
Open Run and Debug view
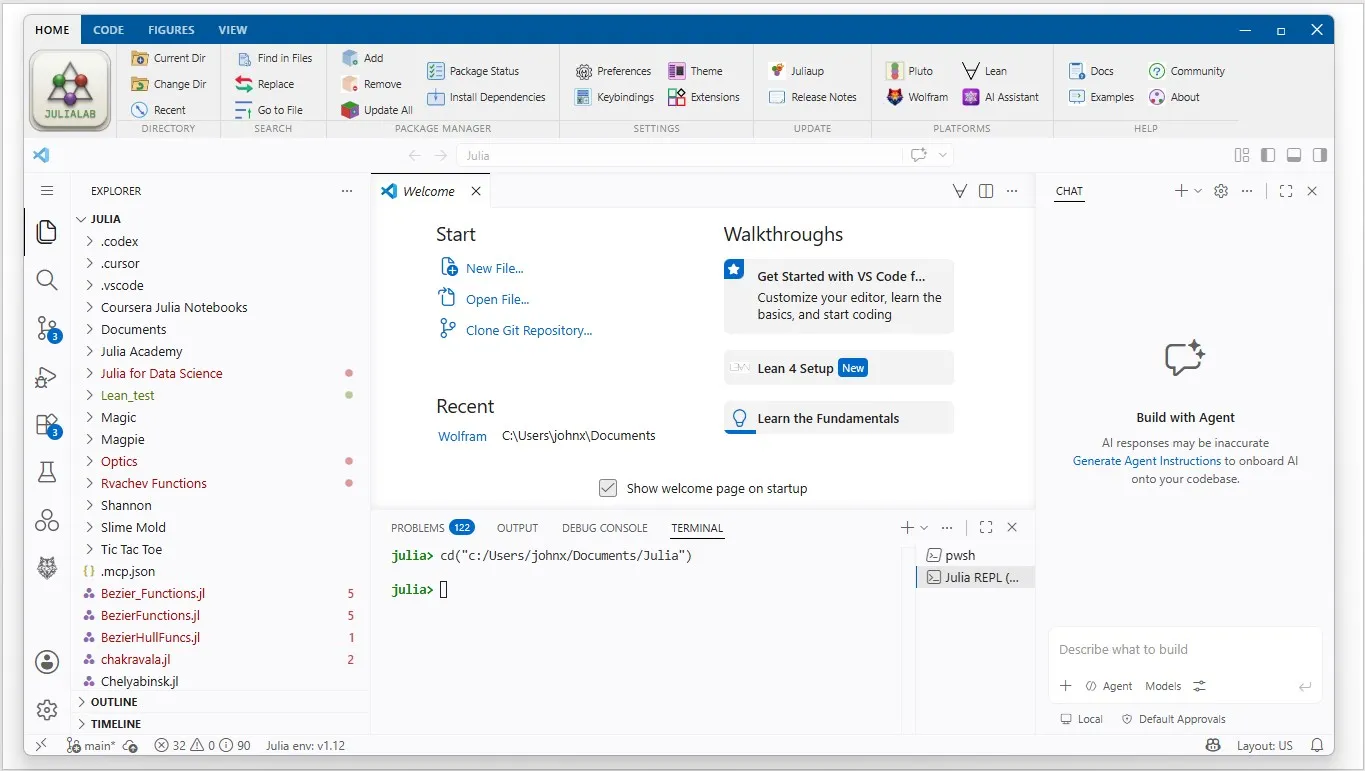pyautogui.click(x=47, y=377)
